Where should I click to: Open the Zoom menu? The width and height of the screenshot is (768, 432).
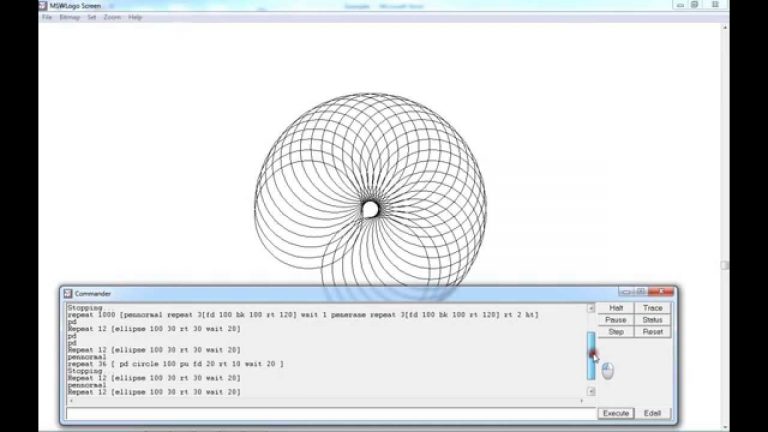pyautogui.click(x=112, y=17)
